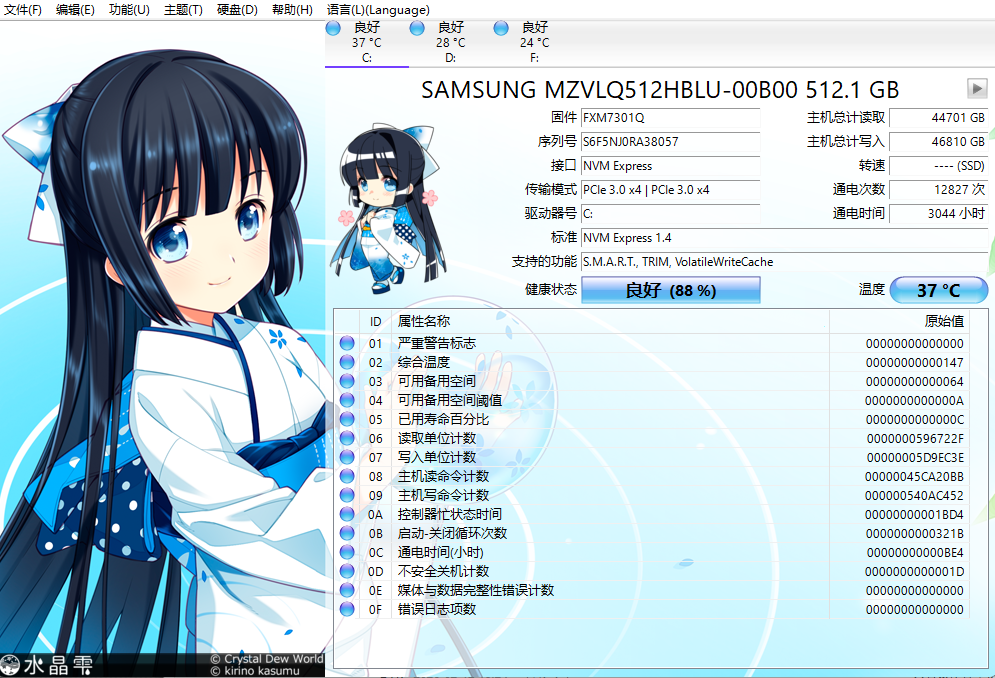Viewport: 995px width, 678px height.
Task: Select the 通电时间(小时) attribute name
Action: coord(440,552)
